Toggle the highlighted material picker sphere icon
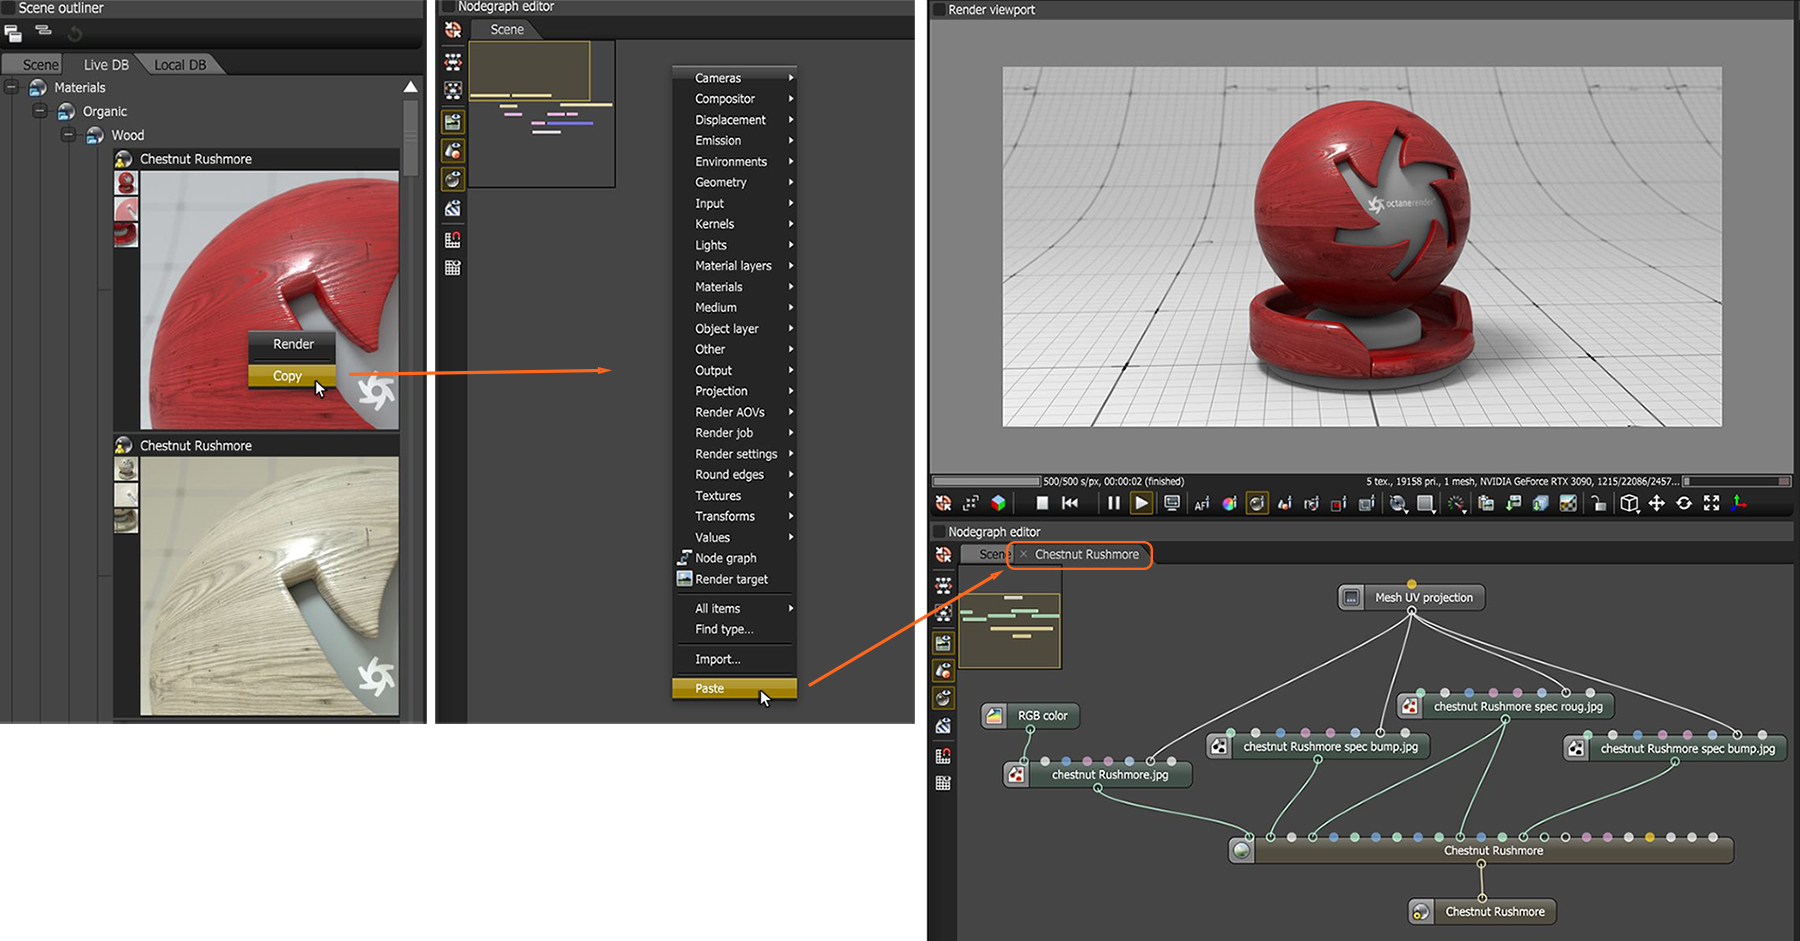 (x=1257, y=503)
